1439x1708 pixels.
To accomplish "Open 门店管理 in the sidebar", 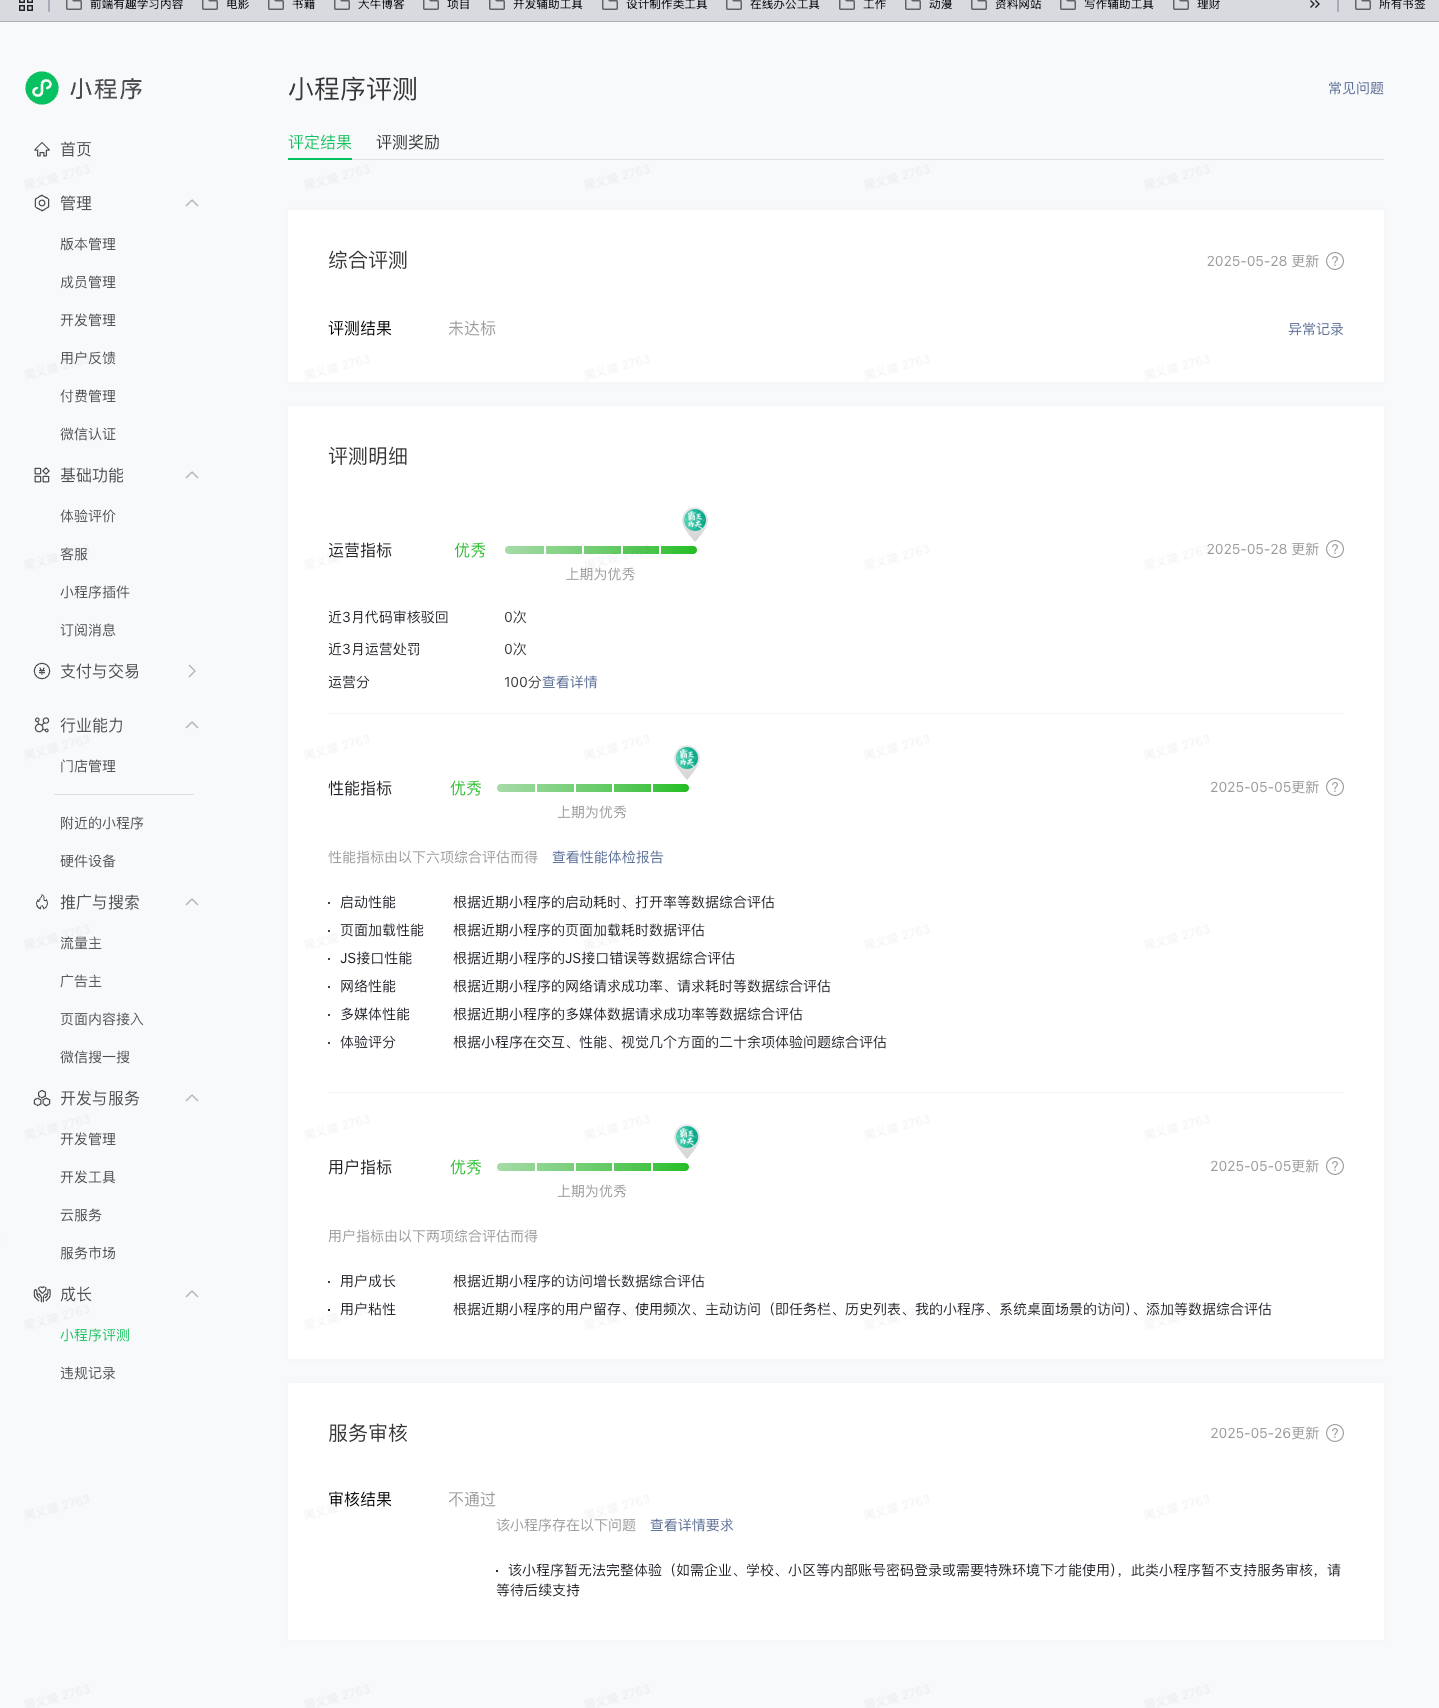I will click(88, 766).
